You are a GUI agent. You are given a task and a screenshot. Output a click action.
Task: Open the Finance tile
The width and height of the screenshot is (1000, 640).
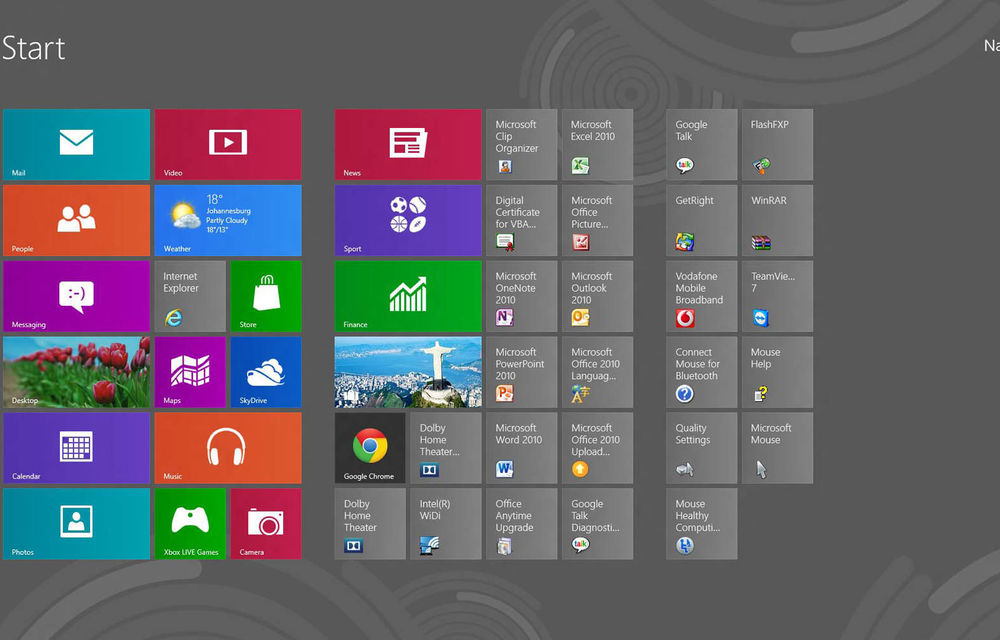pos(408,296)
